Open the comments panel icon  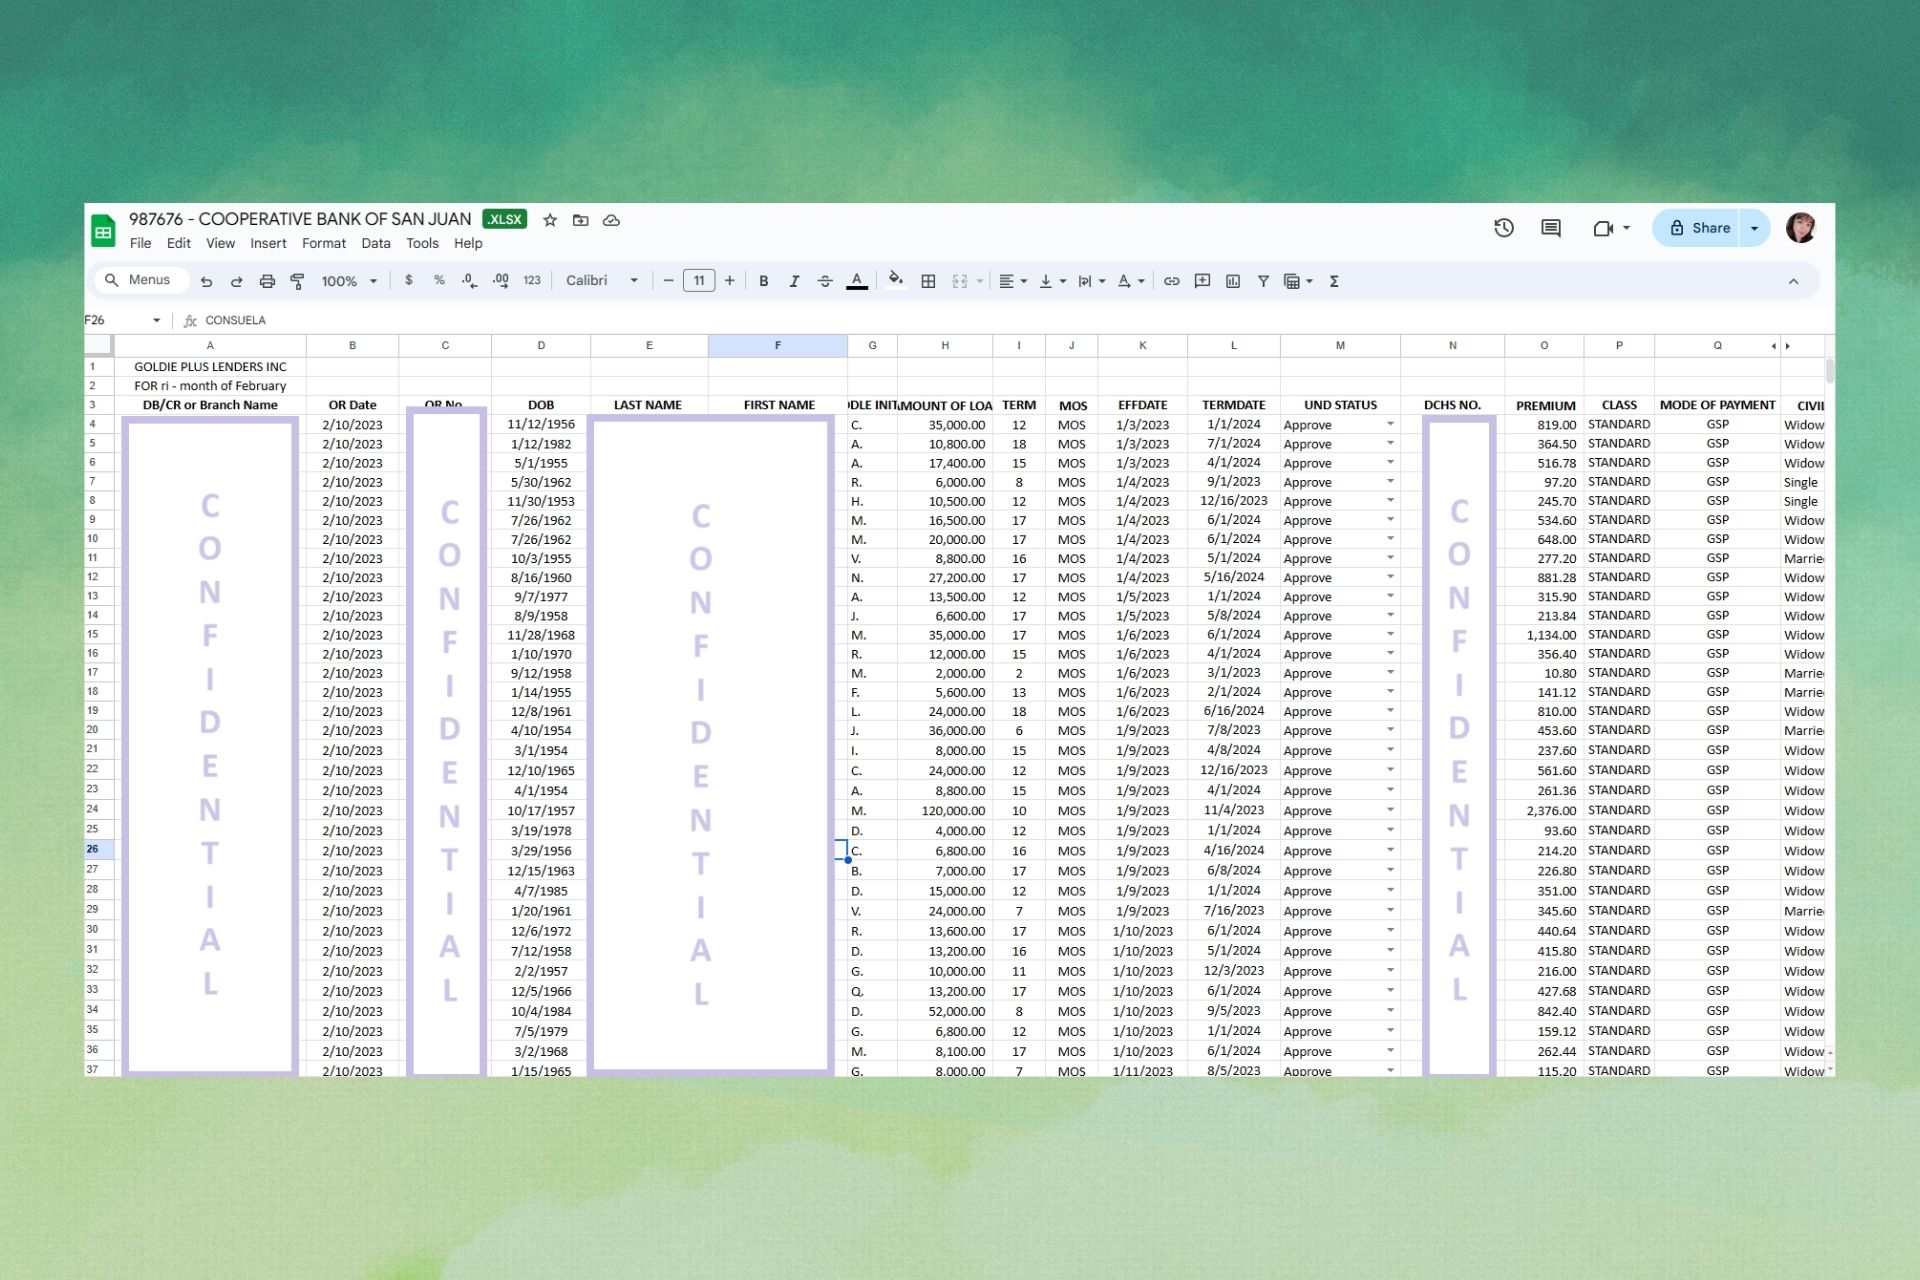point(1551,228)
